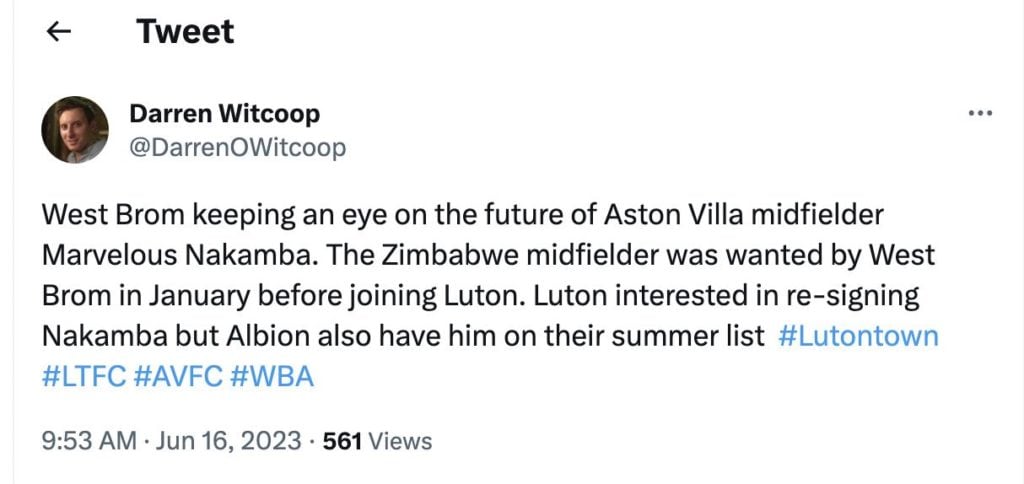
Task: Click the 'West Brom keeping an eye' line
Action: pyautogui.click(x=462, y=215)
